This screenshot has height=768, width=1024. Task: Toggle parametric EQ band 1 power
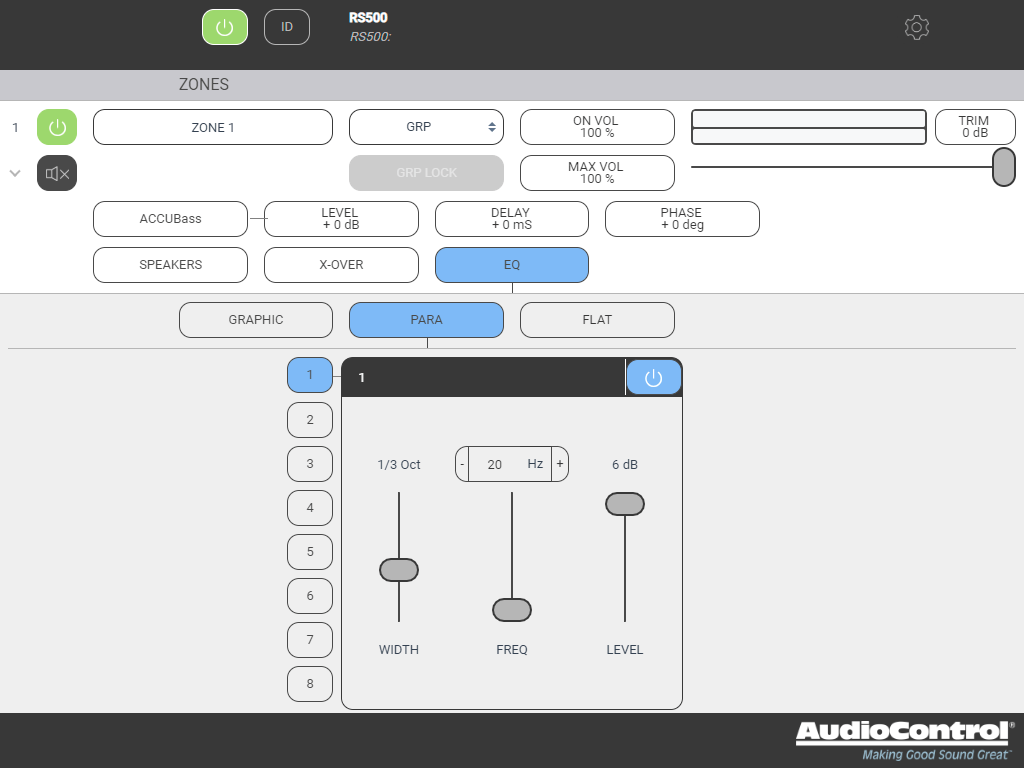pos(654,378)
